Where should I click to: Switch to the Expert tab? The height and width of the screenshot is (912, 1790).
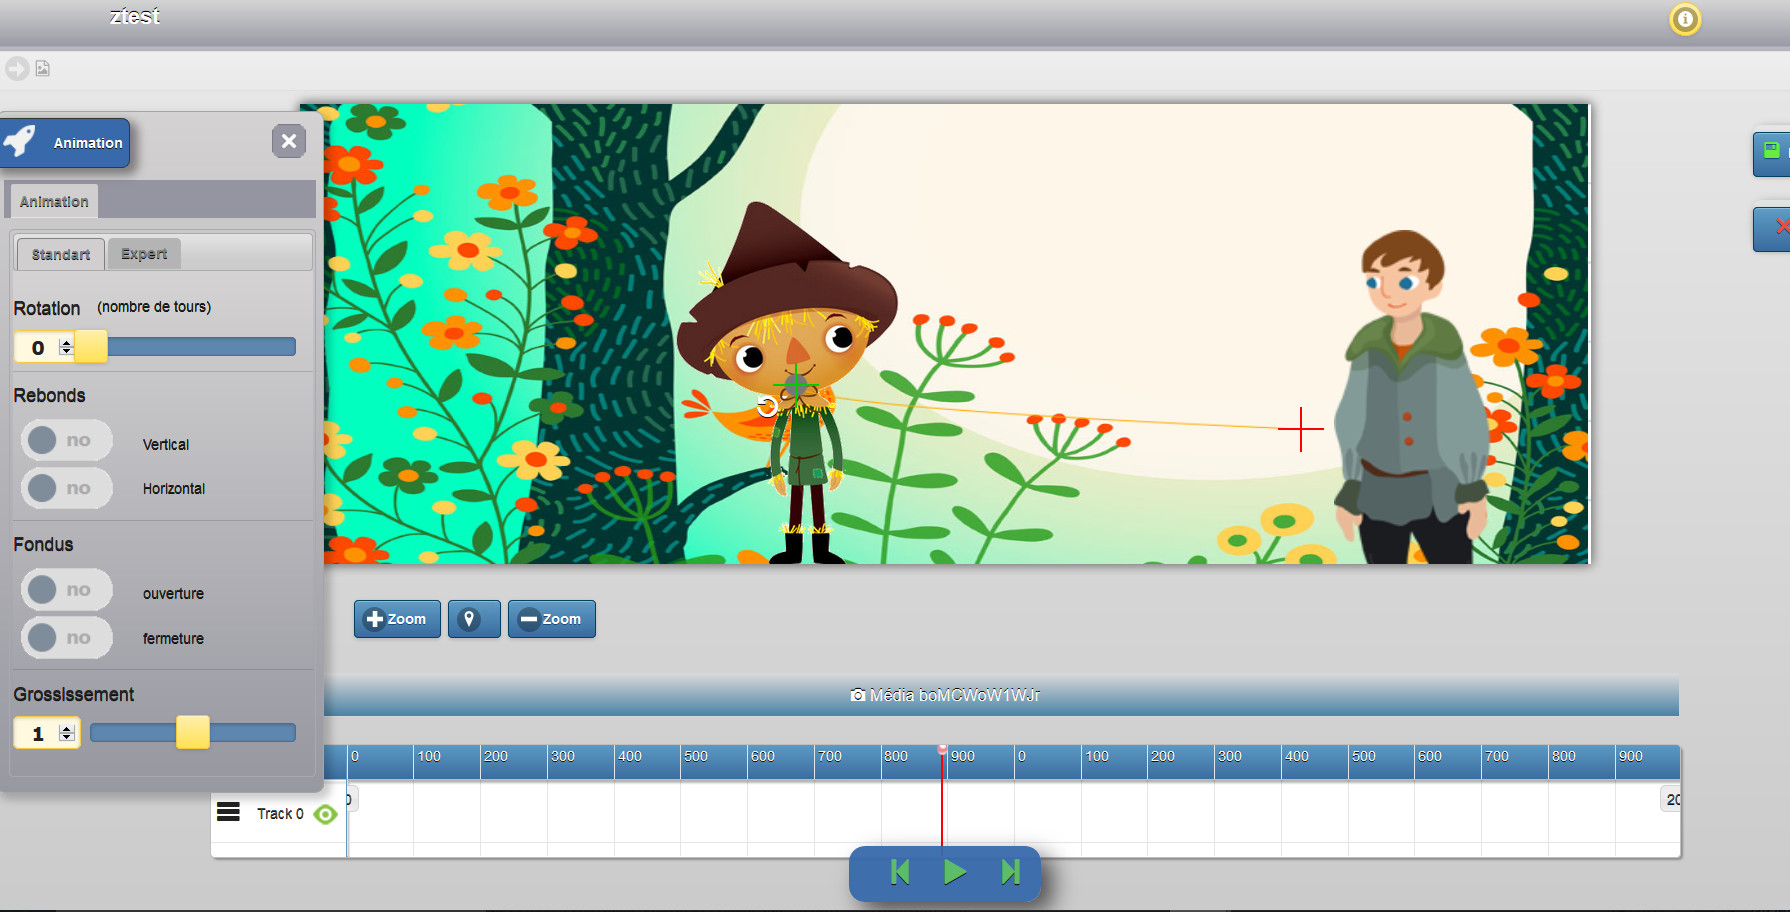[x=144, y=254]
